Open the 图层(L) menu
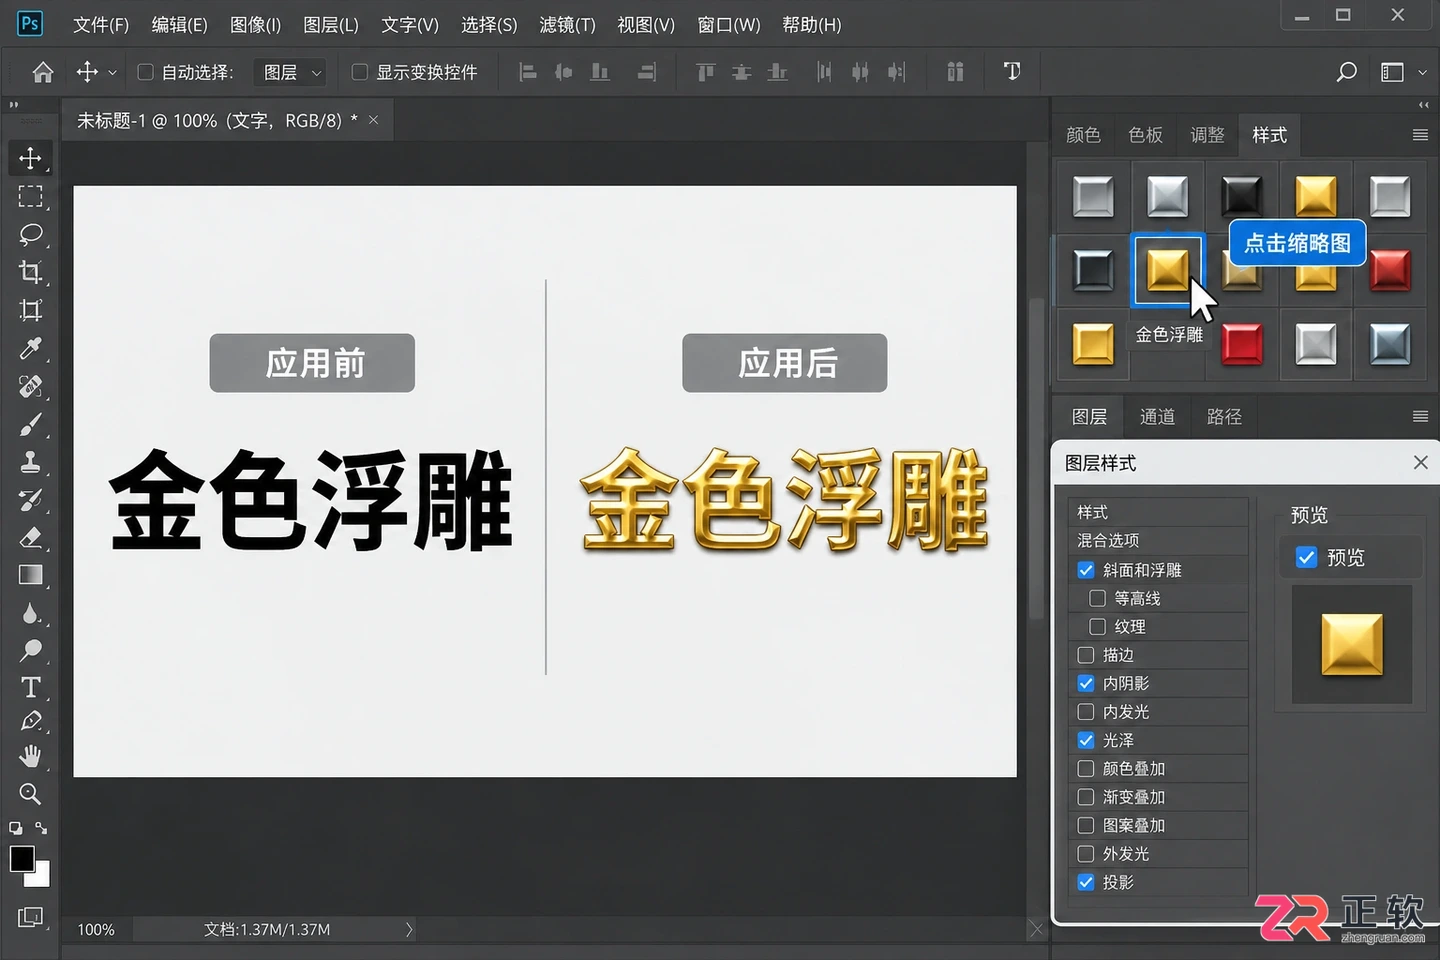Screen dimensions: 1440x960 coord(331,25)
